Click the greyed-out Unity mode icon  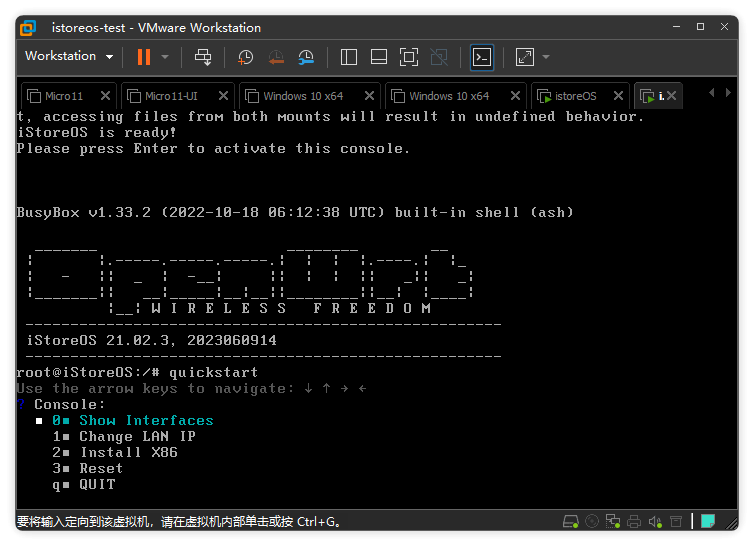click(x=439, y=57)
